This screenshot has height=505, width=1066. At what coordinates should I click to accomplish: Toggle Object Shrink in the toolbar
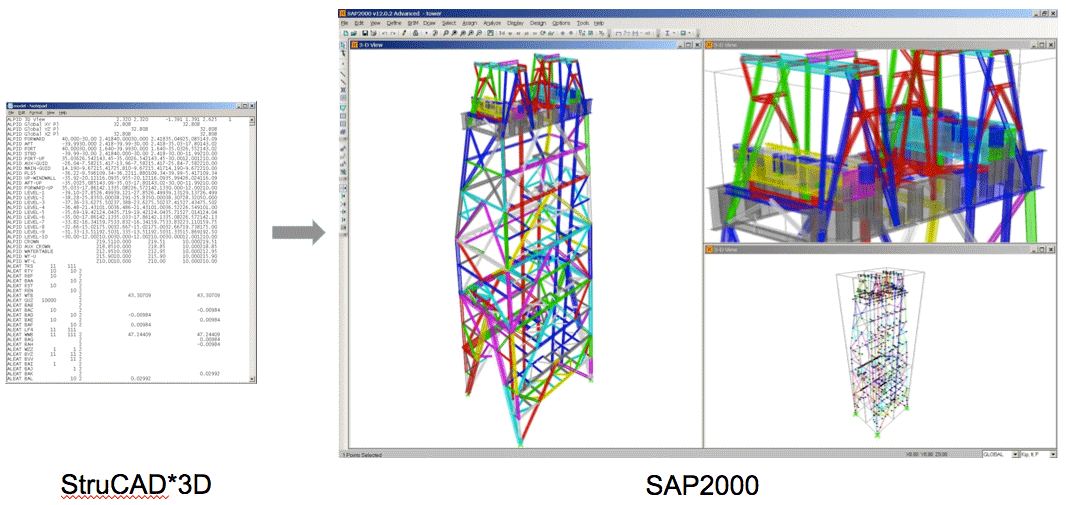click(581, 33)
